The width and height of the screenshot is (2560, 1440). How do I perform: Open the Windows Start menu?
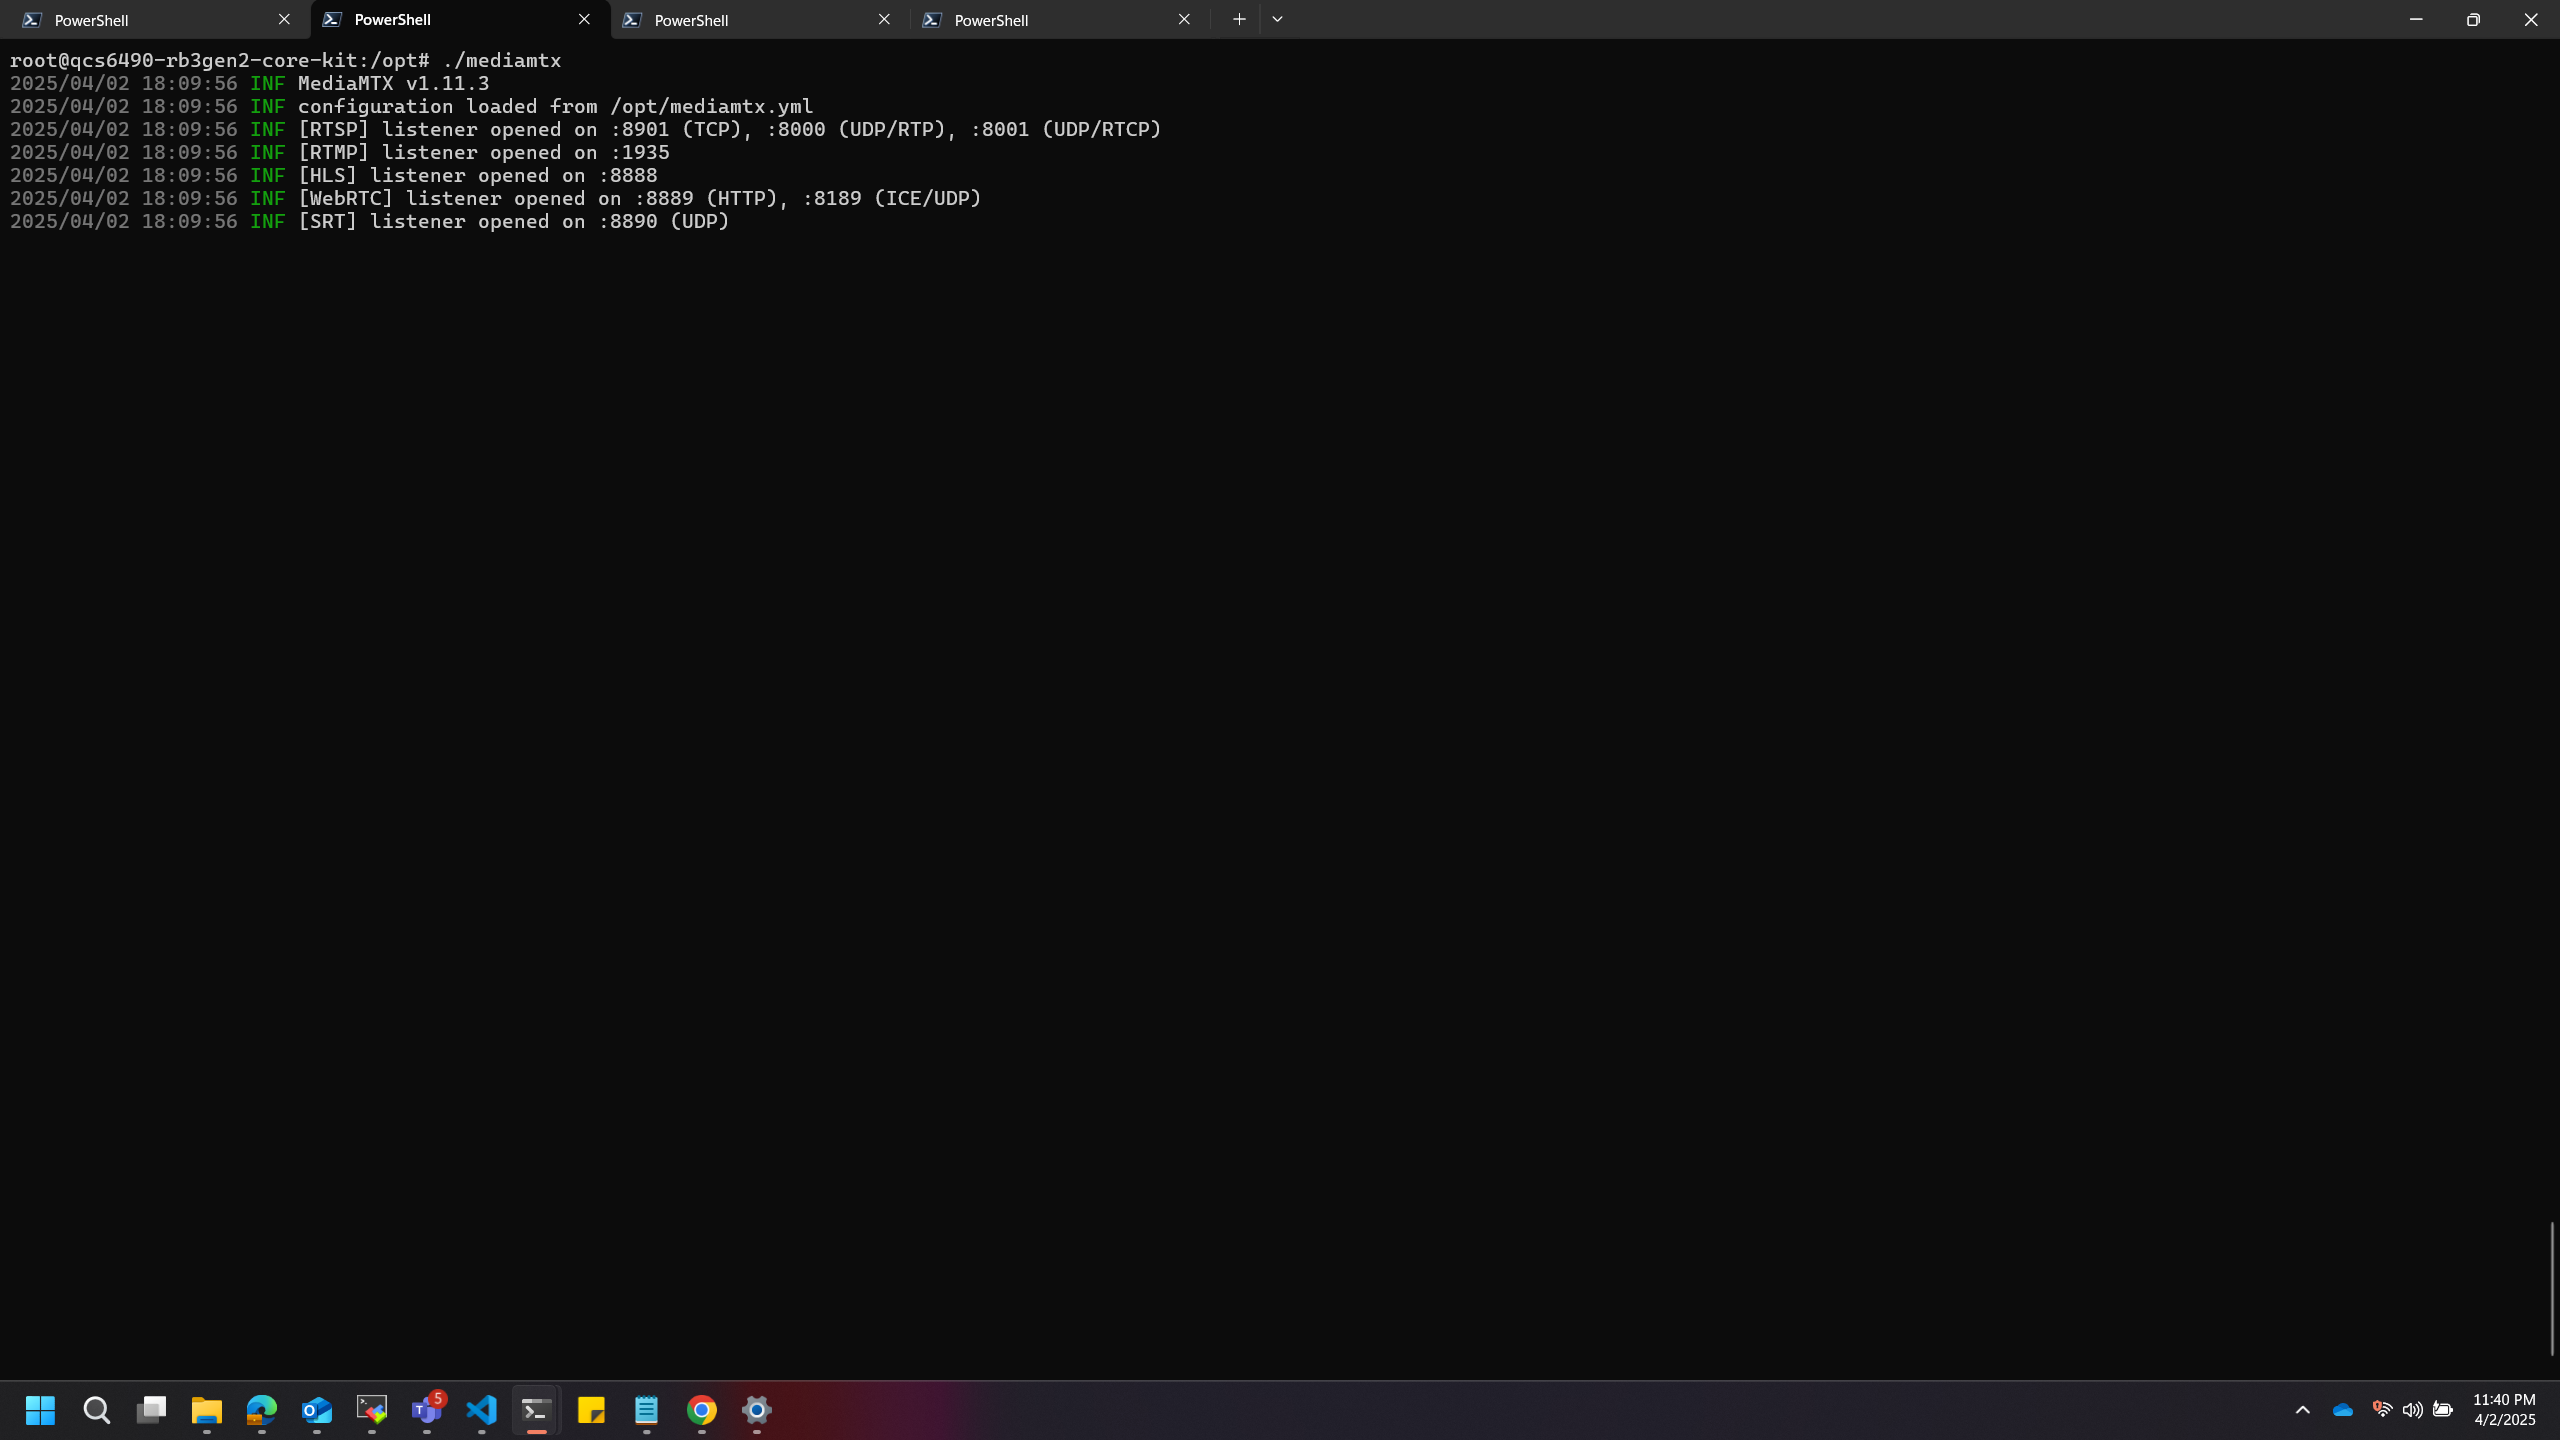point(40,1410)
